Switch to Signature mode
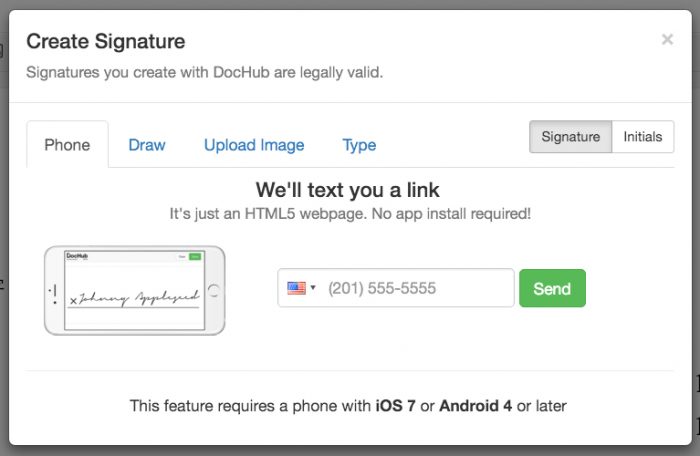Image resolution: width=700 pixels, height=456 pixels. [570, 137]
